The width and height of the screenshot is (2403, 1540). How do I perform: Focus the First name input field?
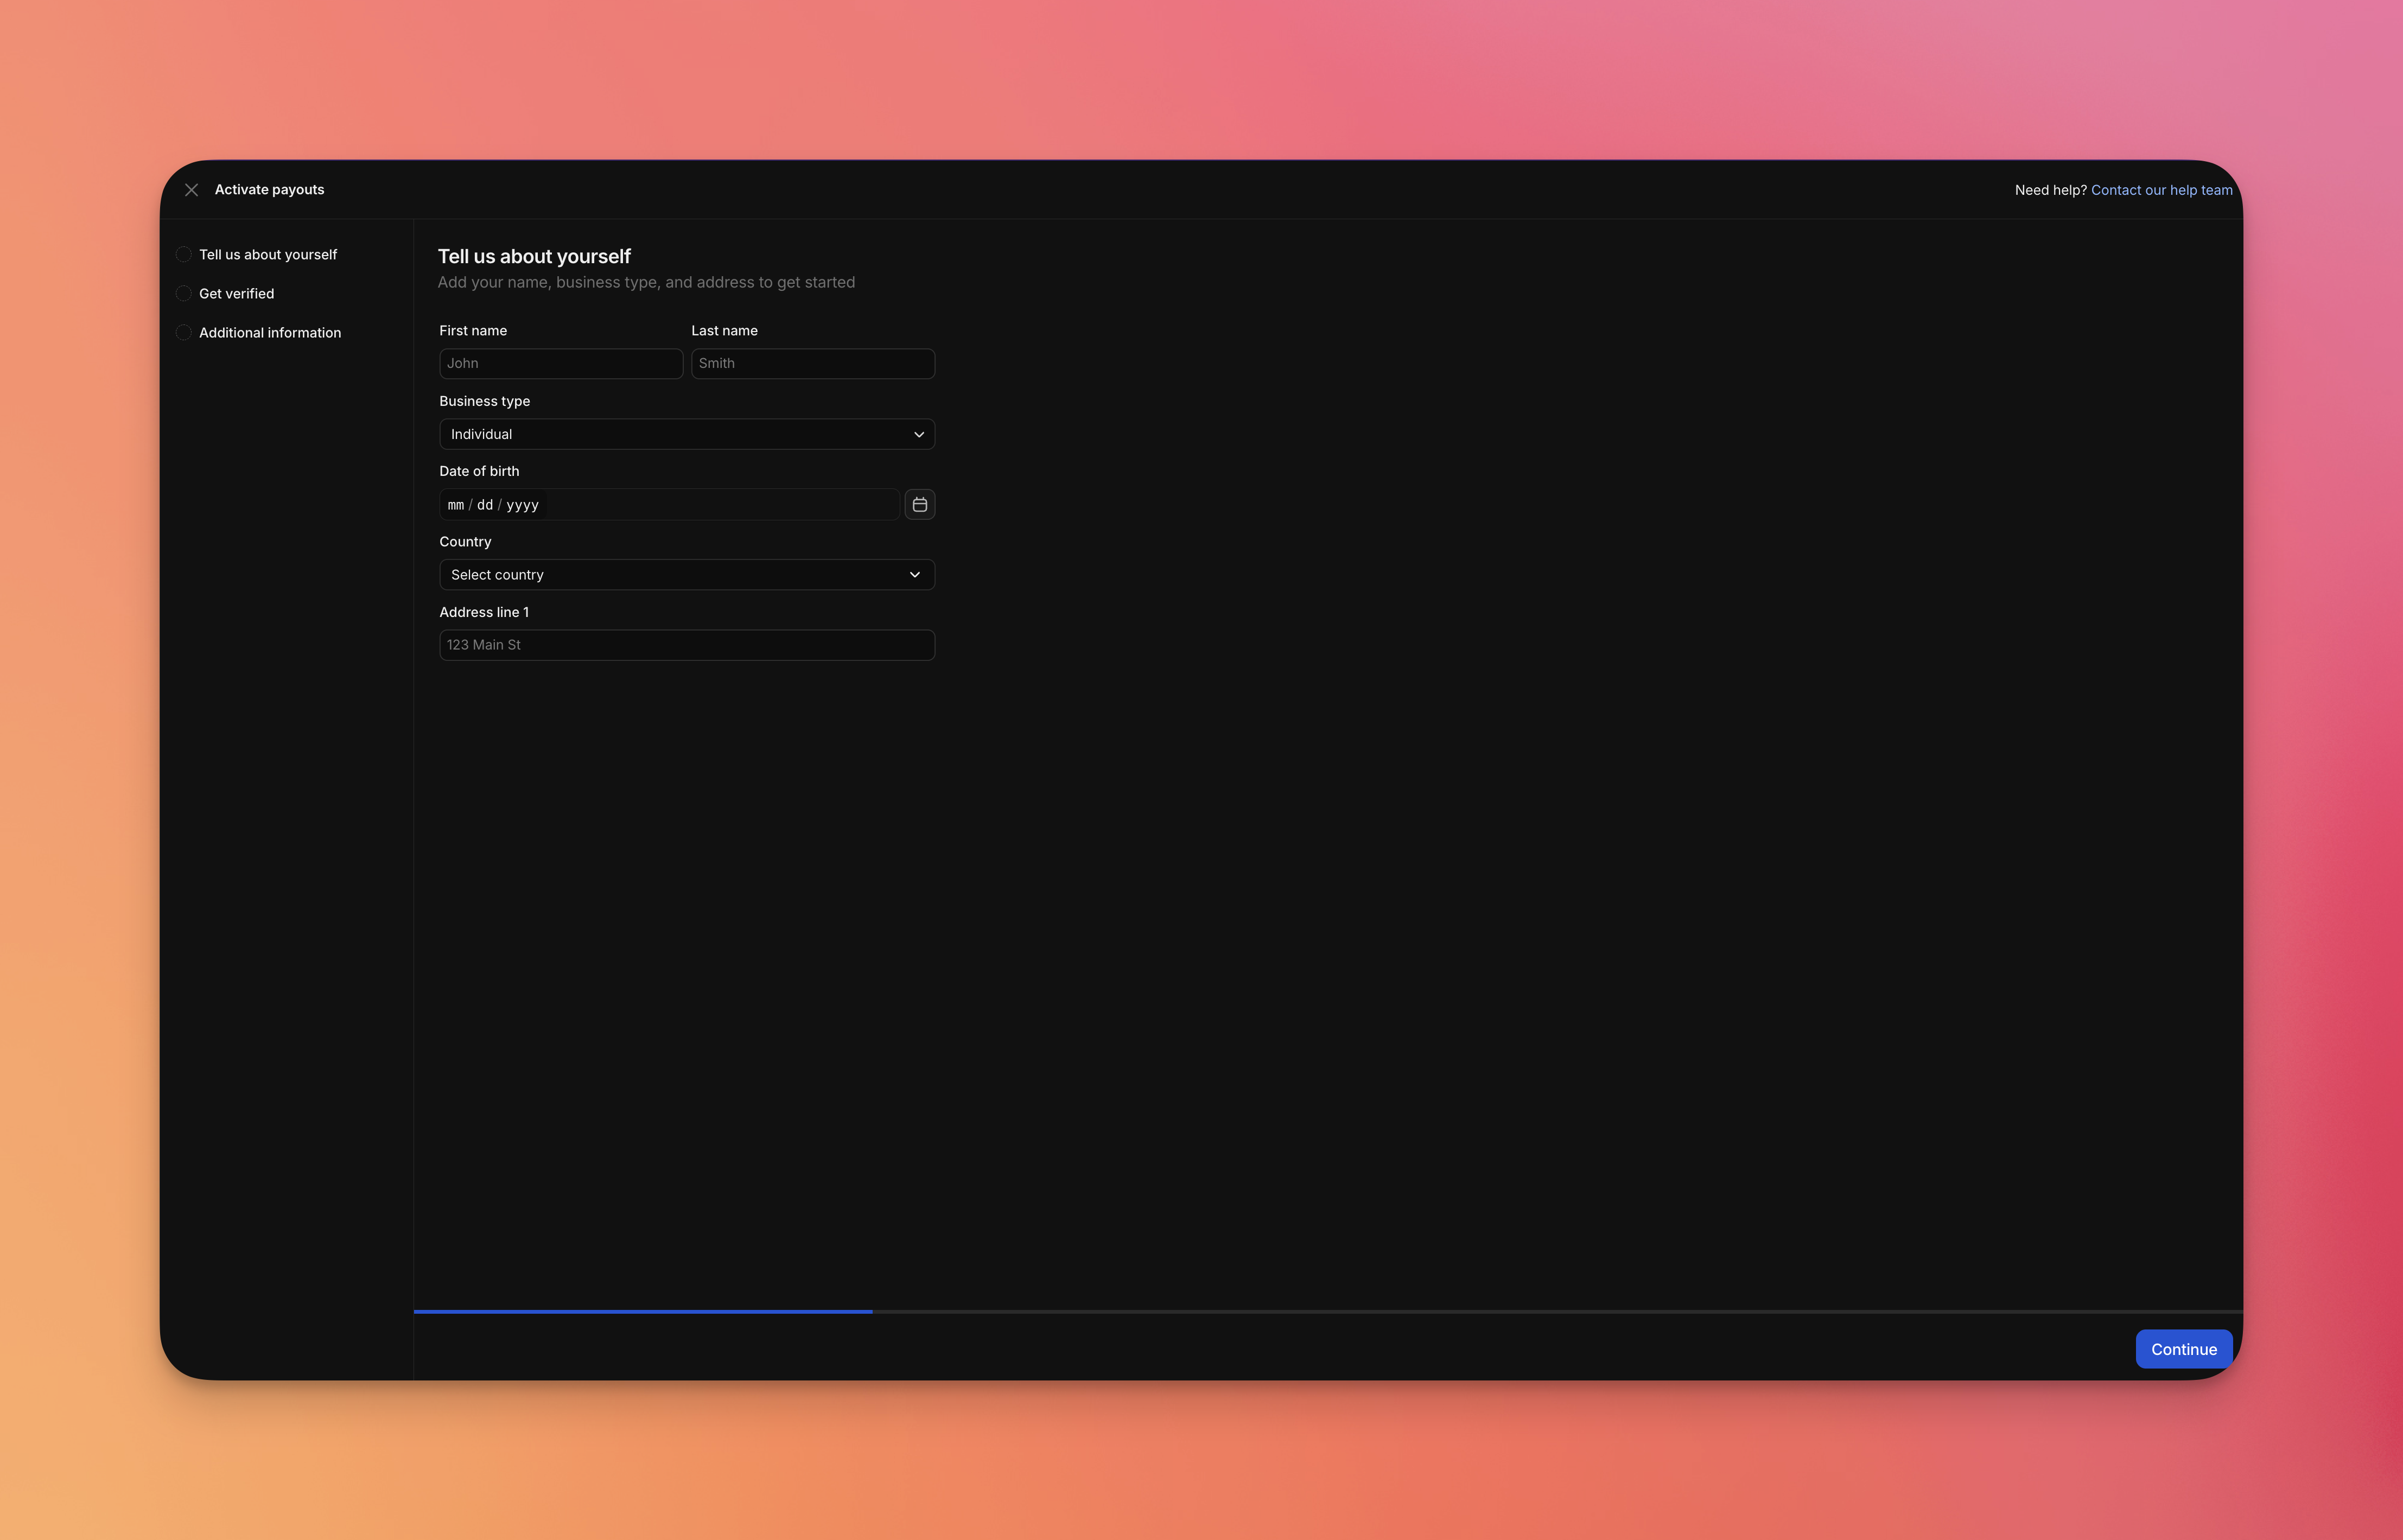[x=560, y=363]
